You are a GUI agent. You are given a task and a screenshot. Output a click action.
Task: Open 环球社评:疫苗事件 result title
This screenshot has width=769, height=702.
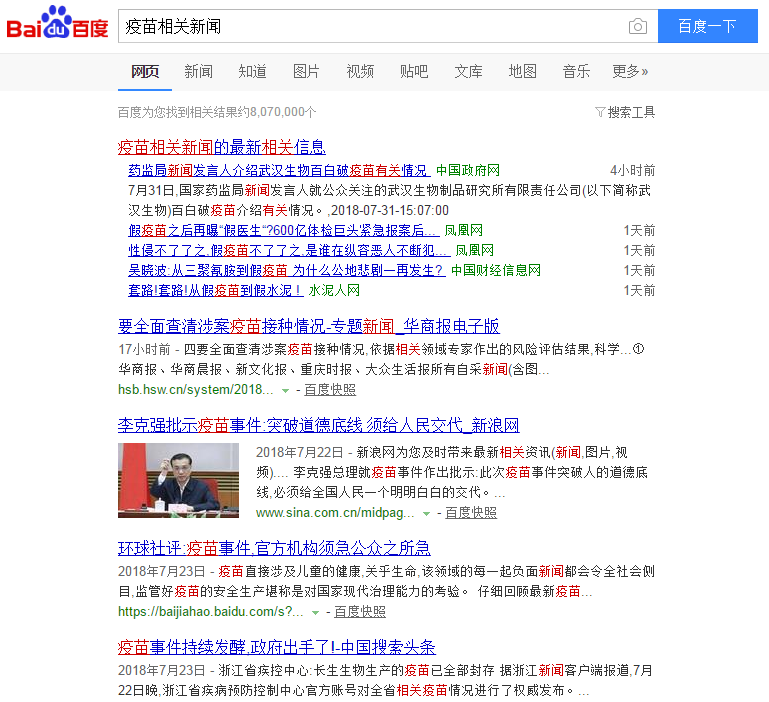tap(274, 547)
